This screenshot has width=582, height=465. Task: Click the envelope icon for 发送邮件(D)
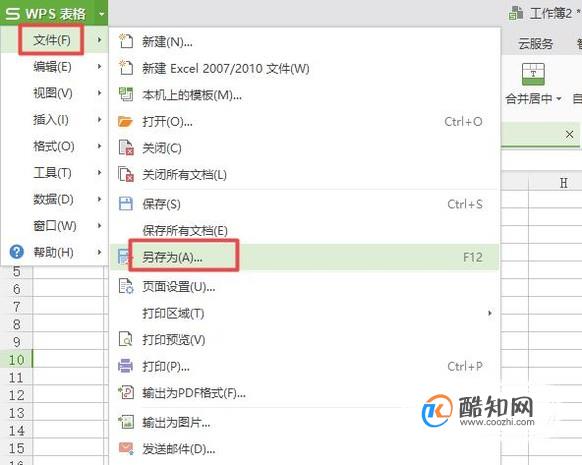tap(126, 448)
